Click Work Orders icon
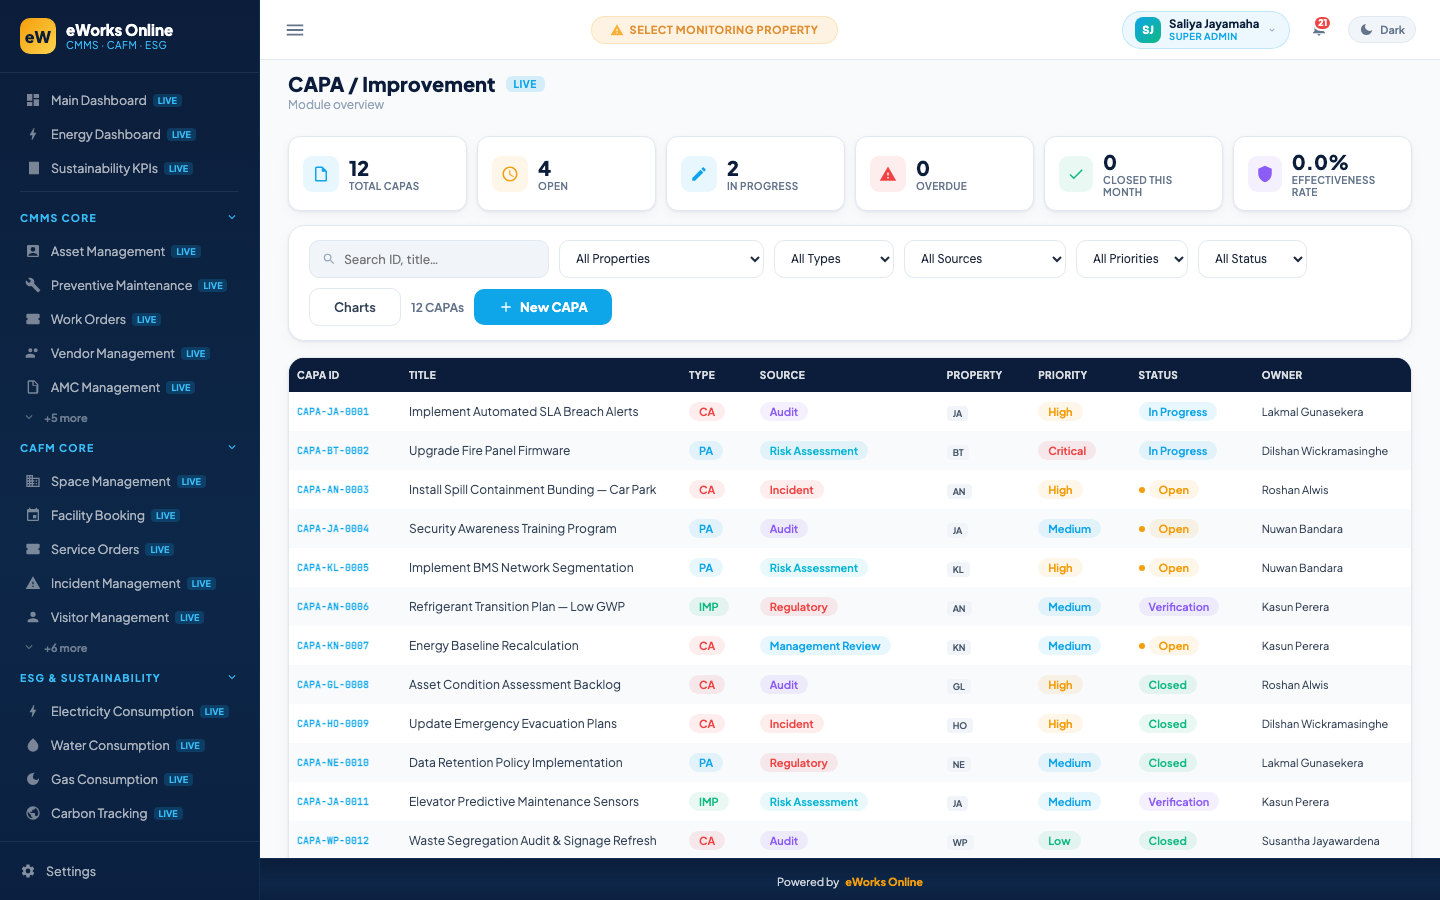The height and width of the screenshot is (900, 1440). pyautogui.click(x=33, y=319)
